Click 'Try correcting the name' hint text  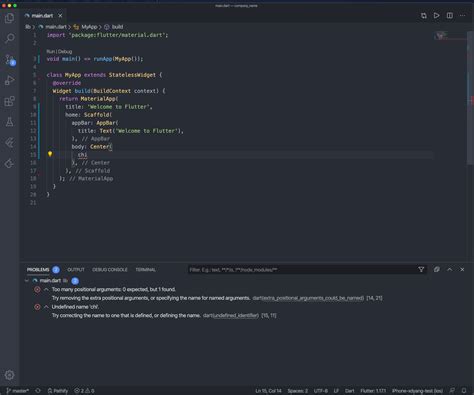point(126,315)
